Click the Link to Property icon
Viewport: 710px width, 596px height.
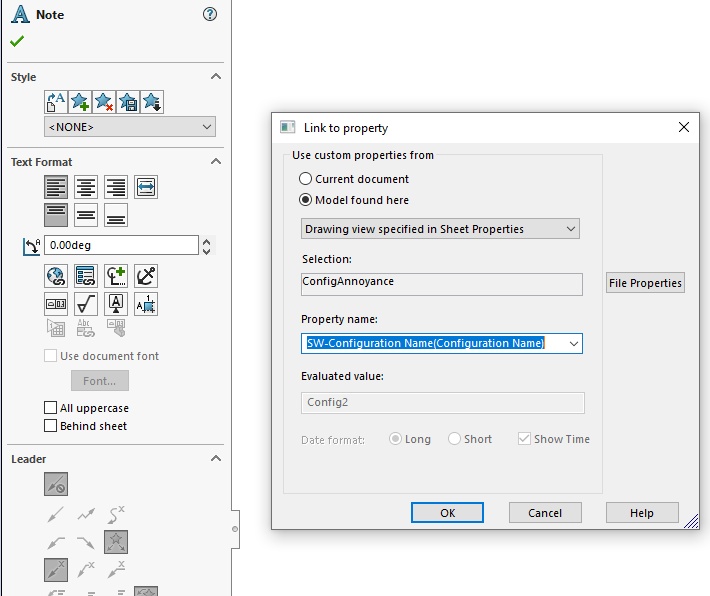click(x=86, y=276)
